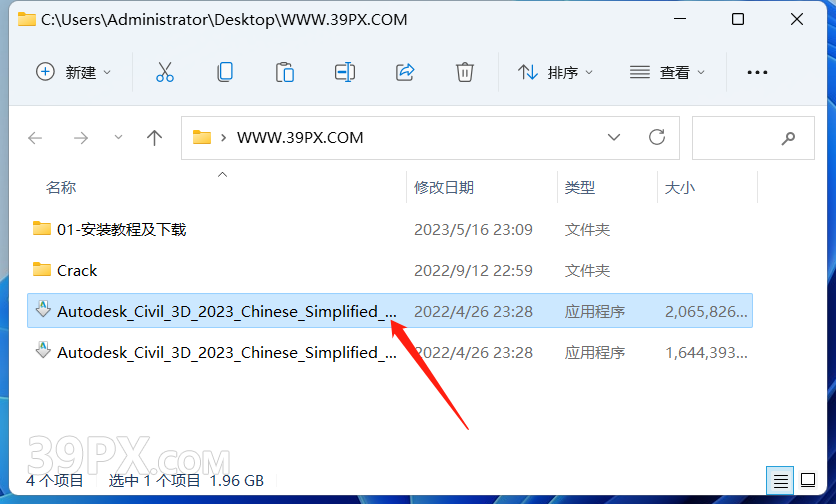Click the Cut scissors icon
Screen dimensions: 836x504
[165, 72]
